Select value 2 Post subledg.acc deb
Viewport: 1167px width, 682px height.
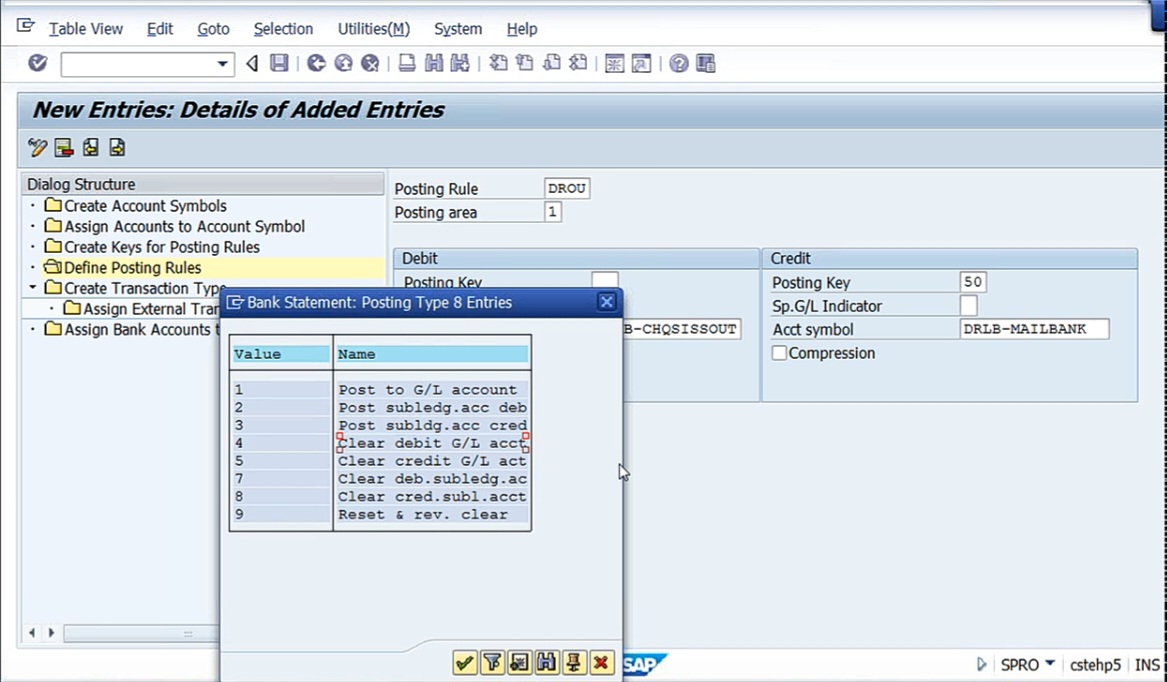click(x=380, y=407)
